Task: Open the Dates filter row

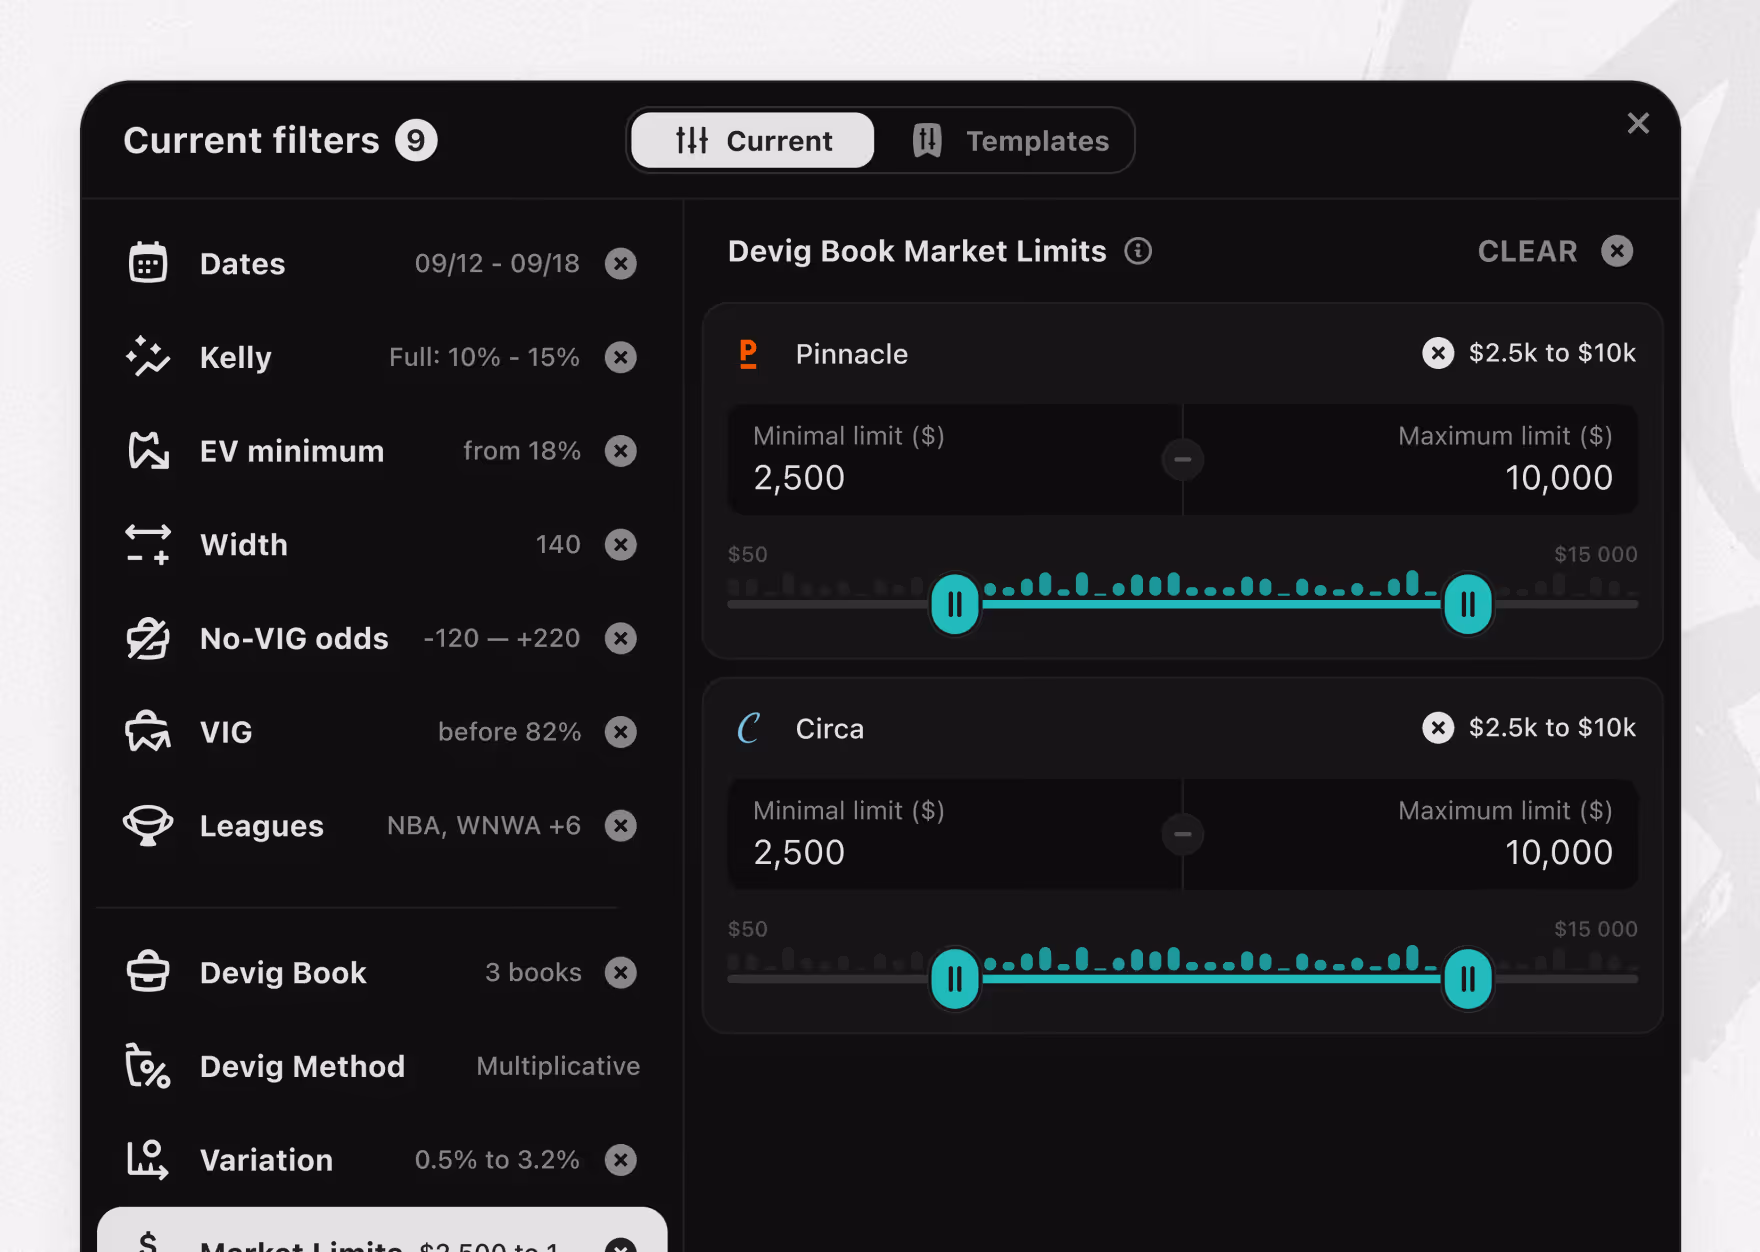Action: [x=381, y=263]
